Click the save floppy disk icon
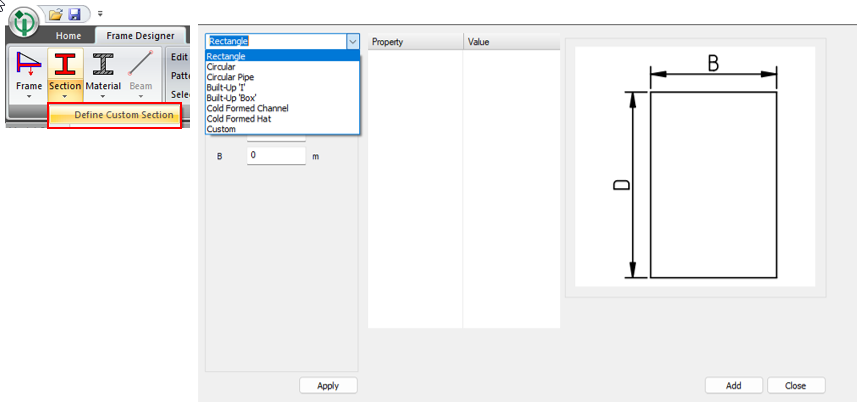This screenshot has width=865, height=412. [x=75, y=16]
